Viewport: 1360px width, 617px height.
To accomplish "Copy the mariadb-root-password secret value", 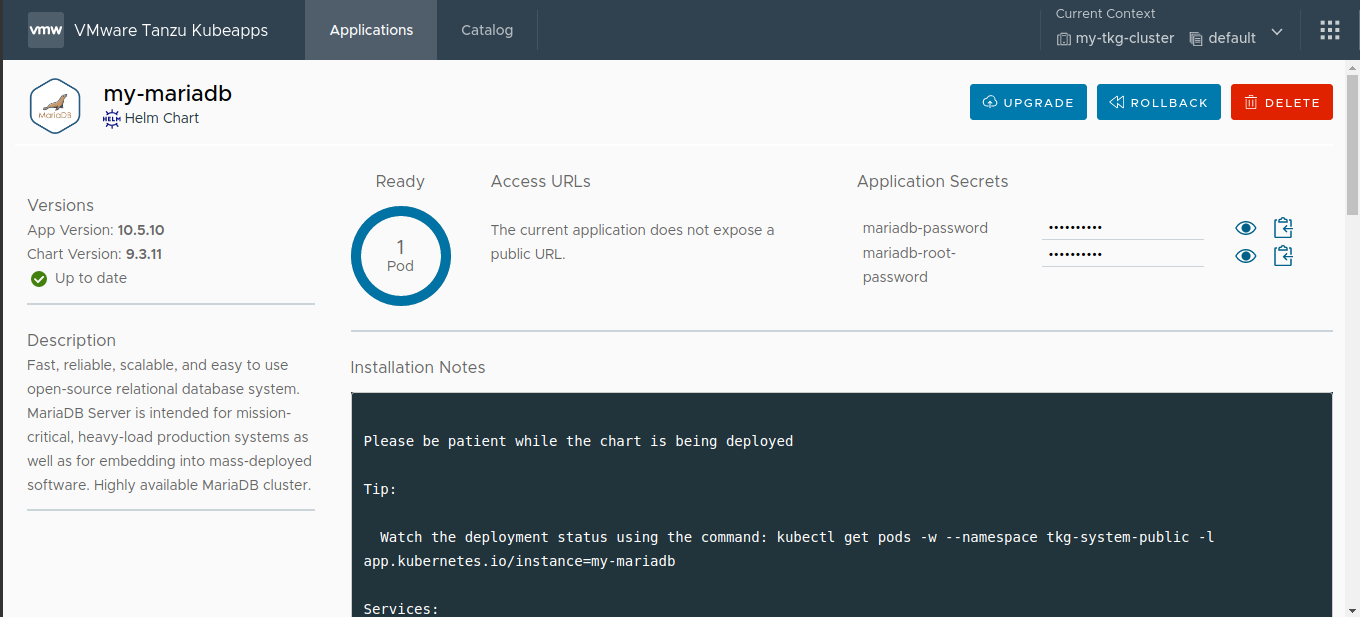I will pos(1283,255).
